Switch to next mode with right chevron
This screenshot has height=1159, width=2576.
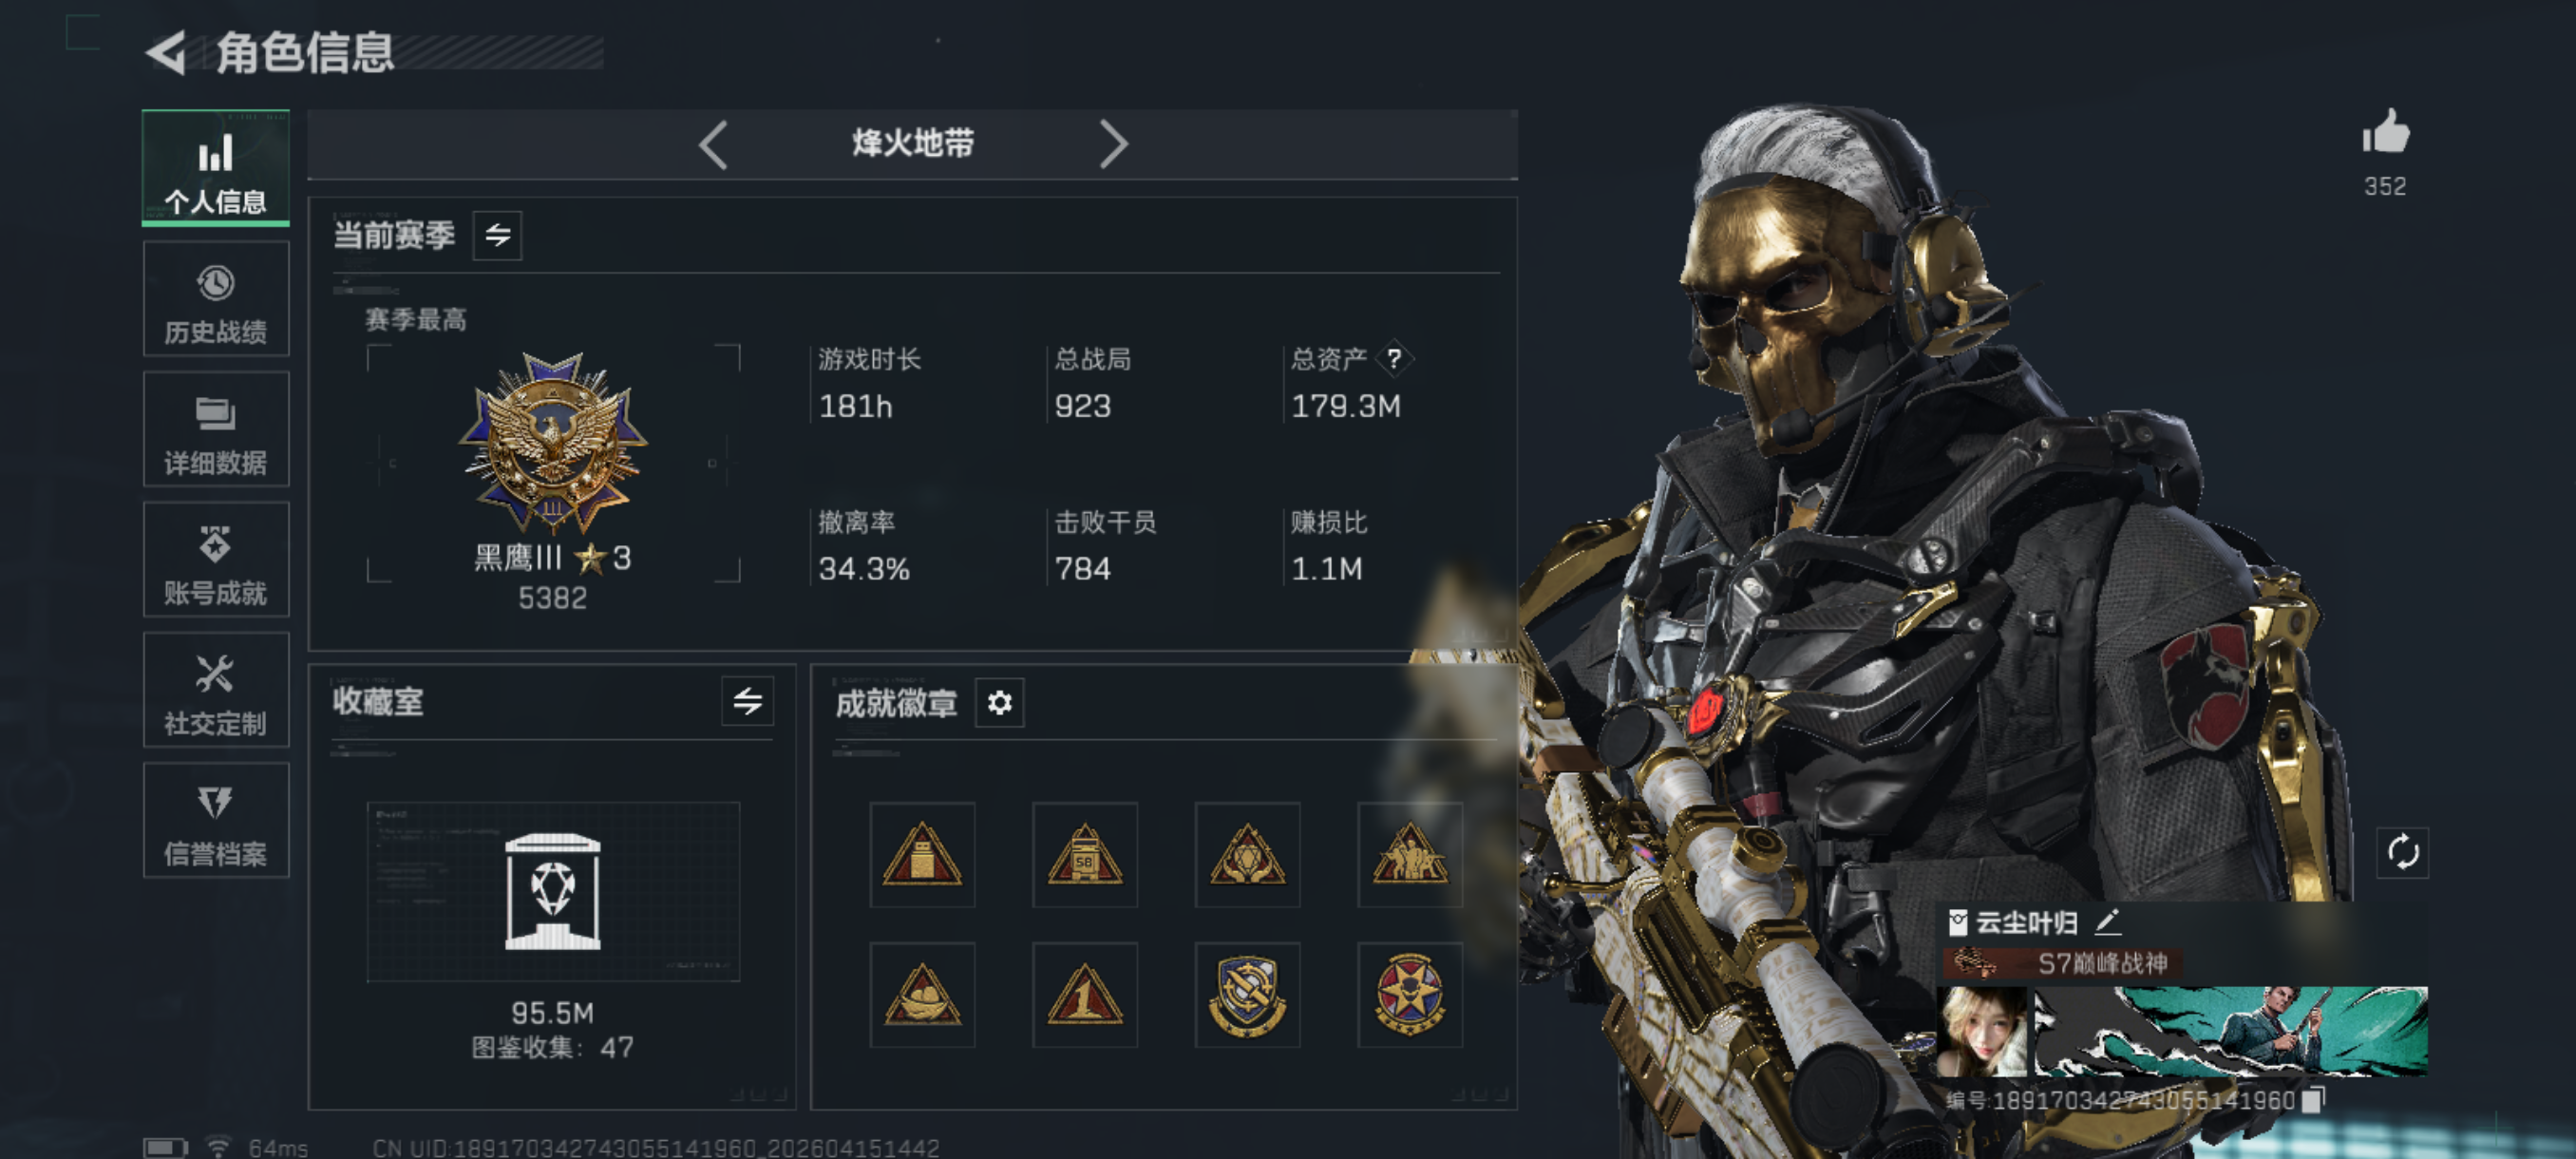(x=1112, y=145)
